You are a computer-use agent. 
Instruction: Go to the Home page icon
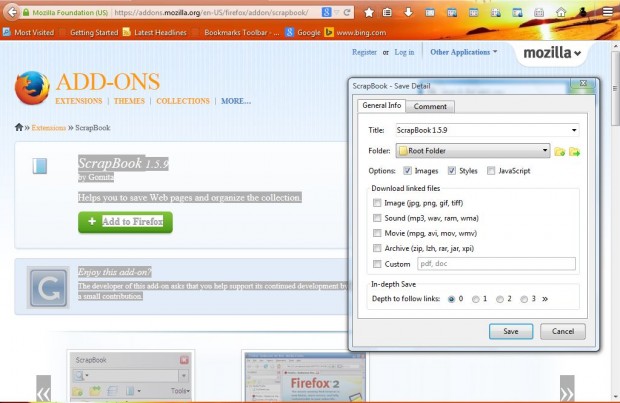click(561, 13)
